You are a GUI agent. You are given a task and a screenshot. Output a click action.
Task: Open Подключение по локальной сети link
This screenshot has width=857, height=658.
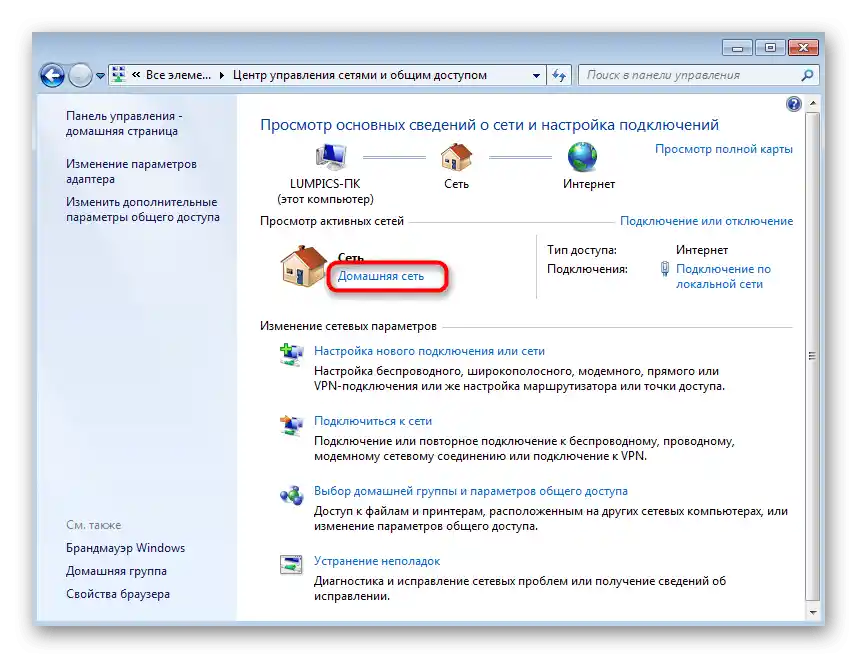(x=723, y=277)
